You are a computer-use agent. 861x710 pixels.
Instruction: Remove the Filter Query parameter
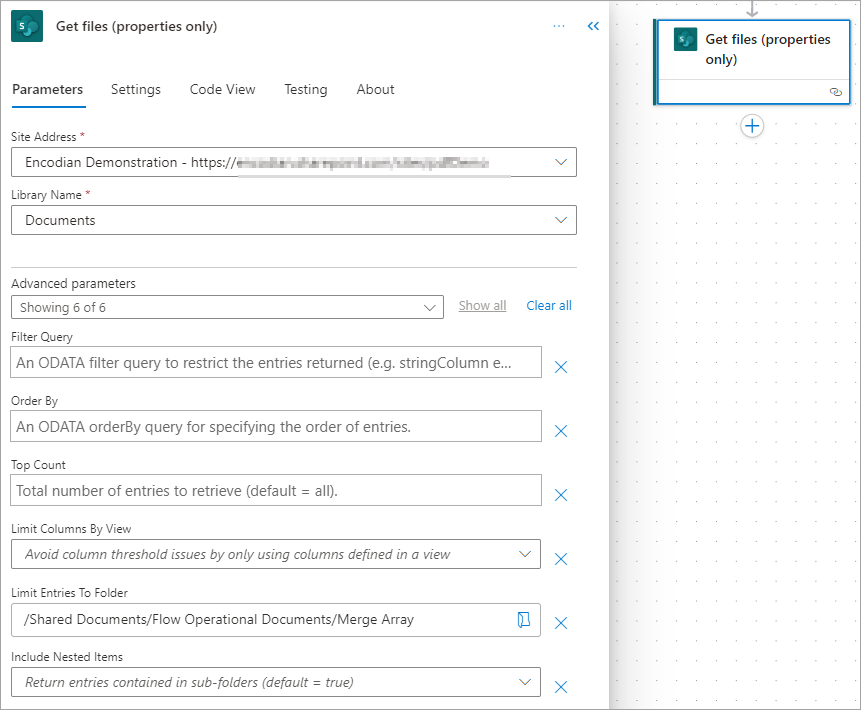[x=561, y=367]
